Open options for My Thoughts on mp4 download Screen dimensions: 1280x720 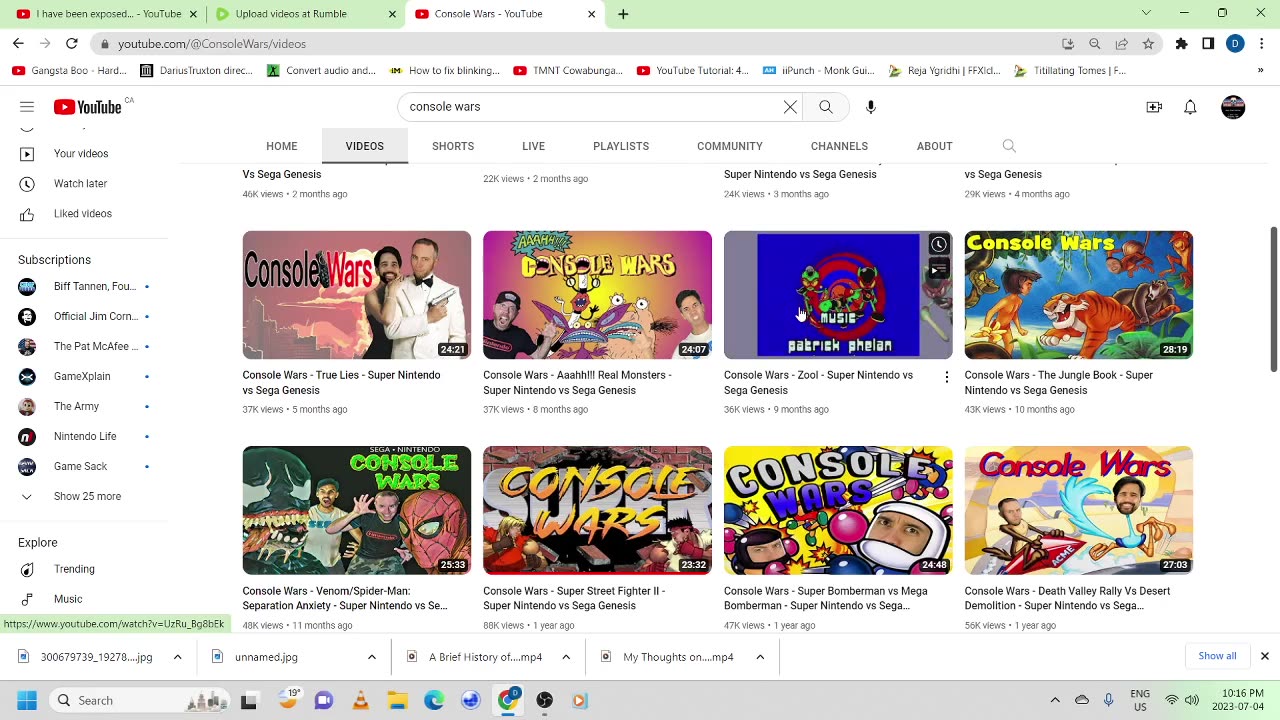tap(760, 657)
